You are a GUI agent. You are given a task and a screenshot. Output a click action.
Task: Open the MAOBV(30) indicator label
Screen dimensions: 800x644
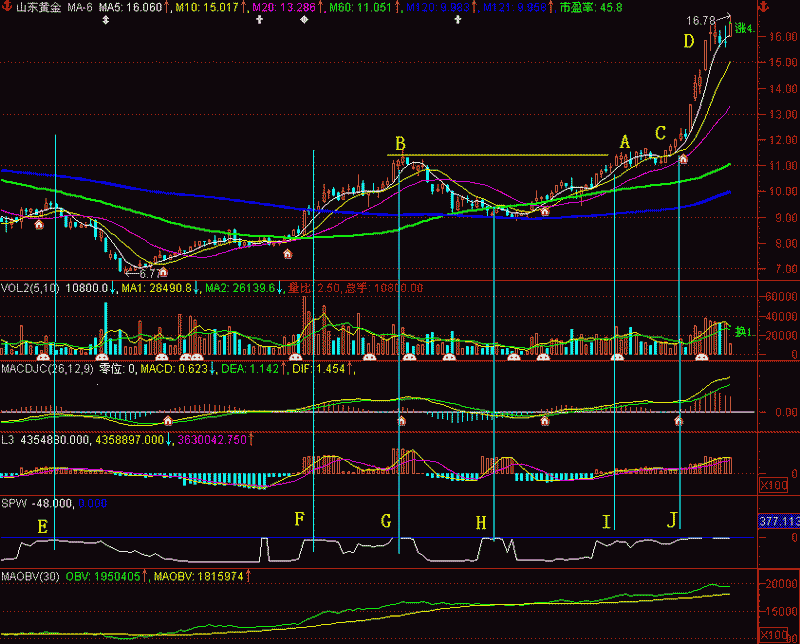click(x=30, y=577)
